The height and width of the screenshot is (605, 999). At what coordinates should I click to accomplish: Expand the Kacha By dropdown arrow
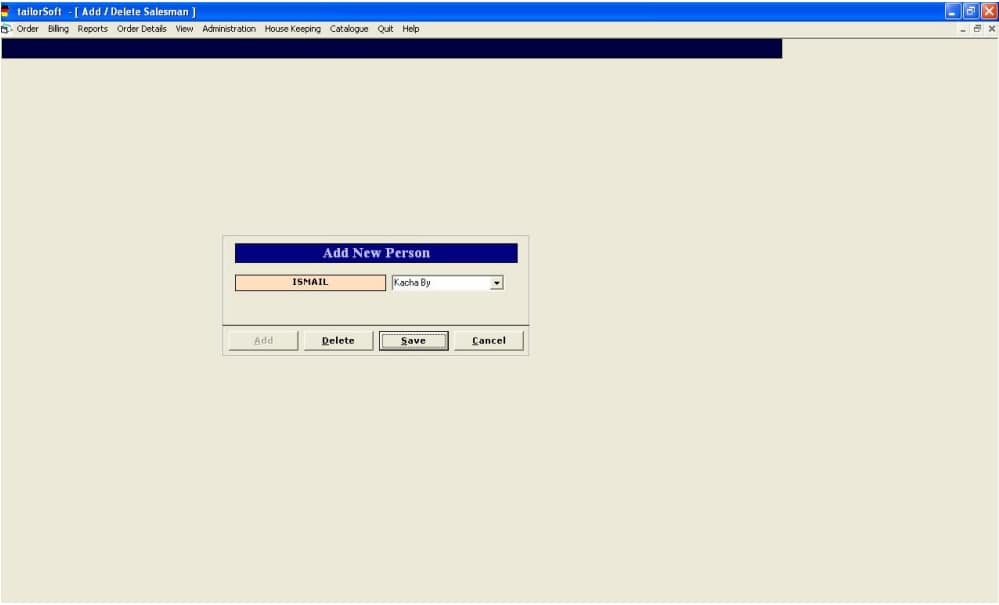click(496, 283)
